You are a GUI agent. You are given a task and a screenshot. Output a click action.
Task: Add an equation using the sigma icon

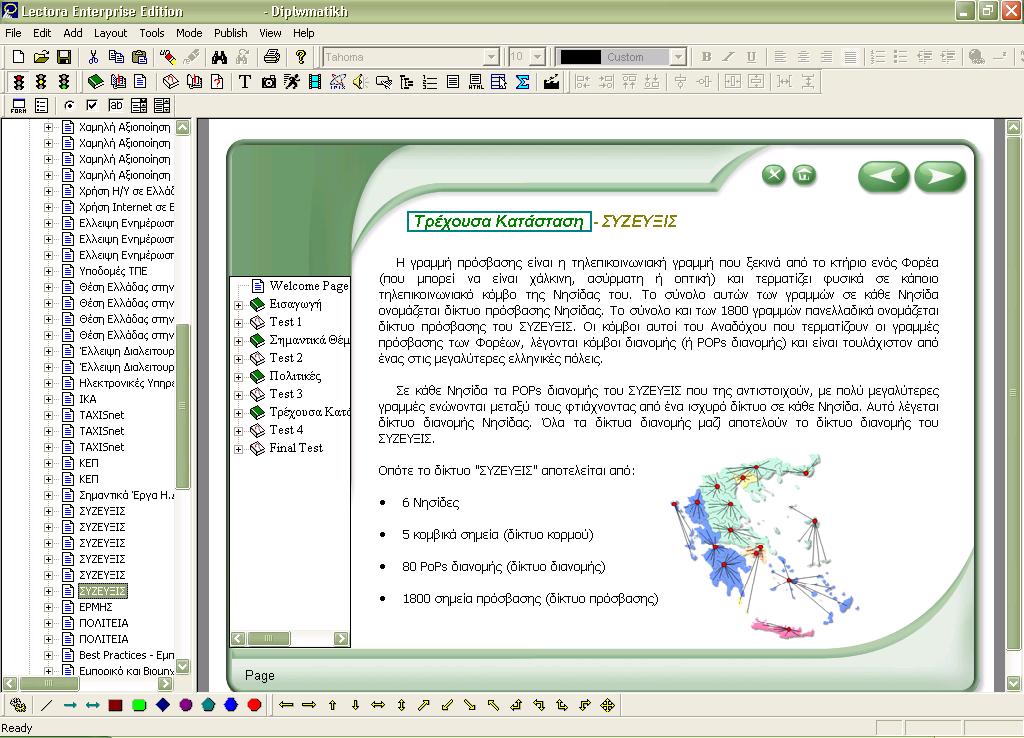click(522, 82)
